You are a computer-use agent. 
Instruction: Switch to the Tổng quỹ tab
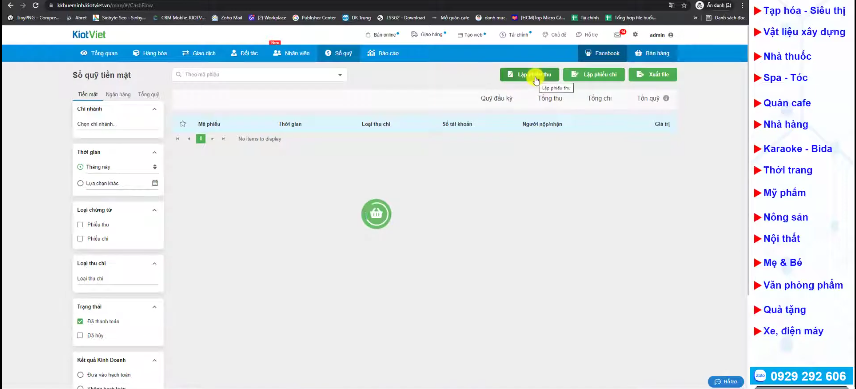(x=148, y=94)
